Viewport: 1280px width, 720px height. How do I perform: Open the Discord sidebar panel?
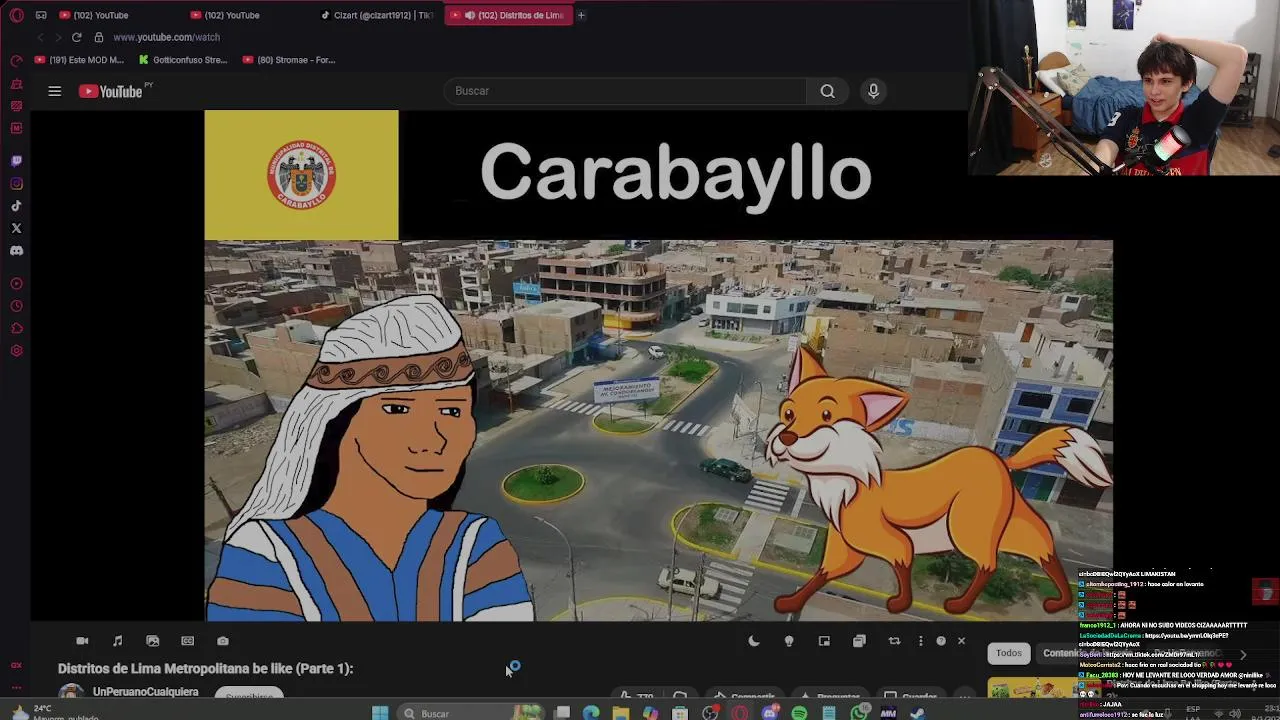tap(16, 251)
